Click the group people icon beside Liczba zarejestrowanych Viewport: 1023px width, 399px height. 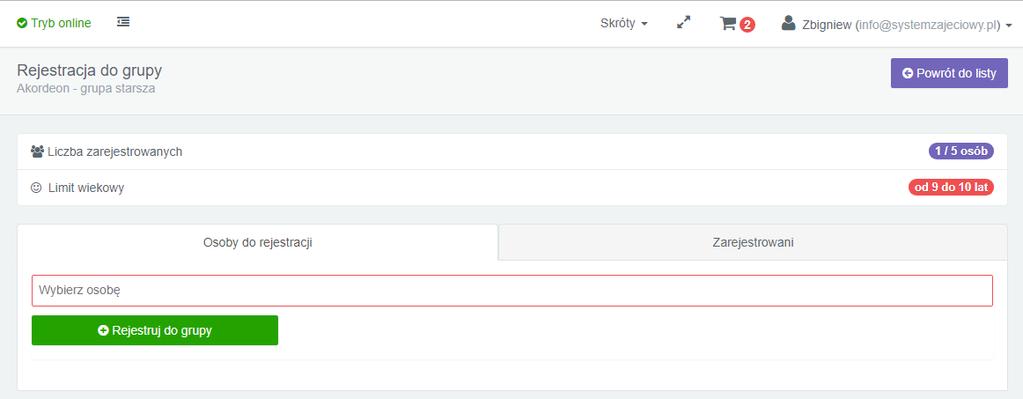click(37, 152)
